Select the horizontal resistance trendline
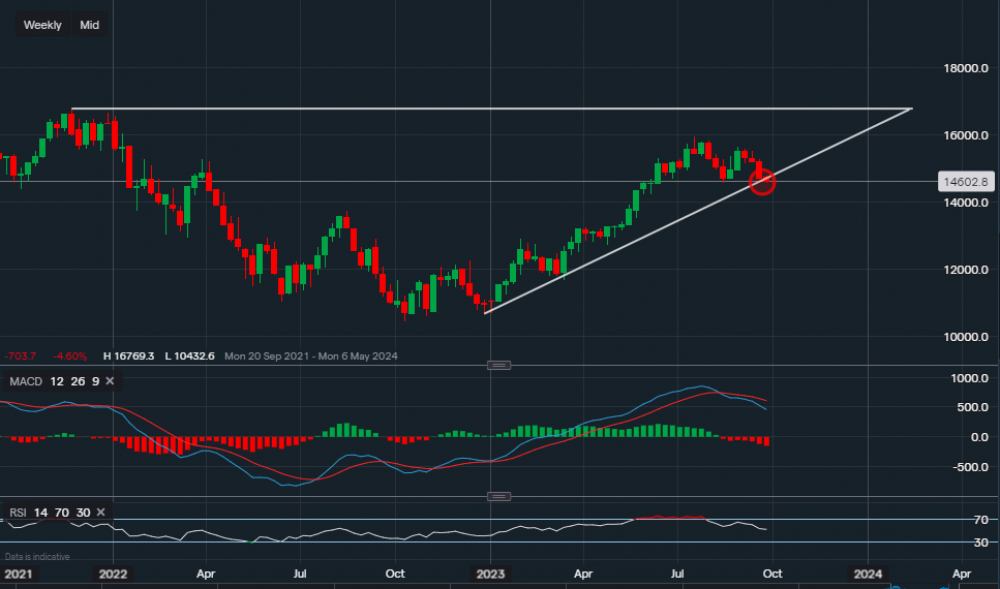This screenshot has height=589, width=1000. point(400,108)
